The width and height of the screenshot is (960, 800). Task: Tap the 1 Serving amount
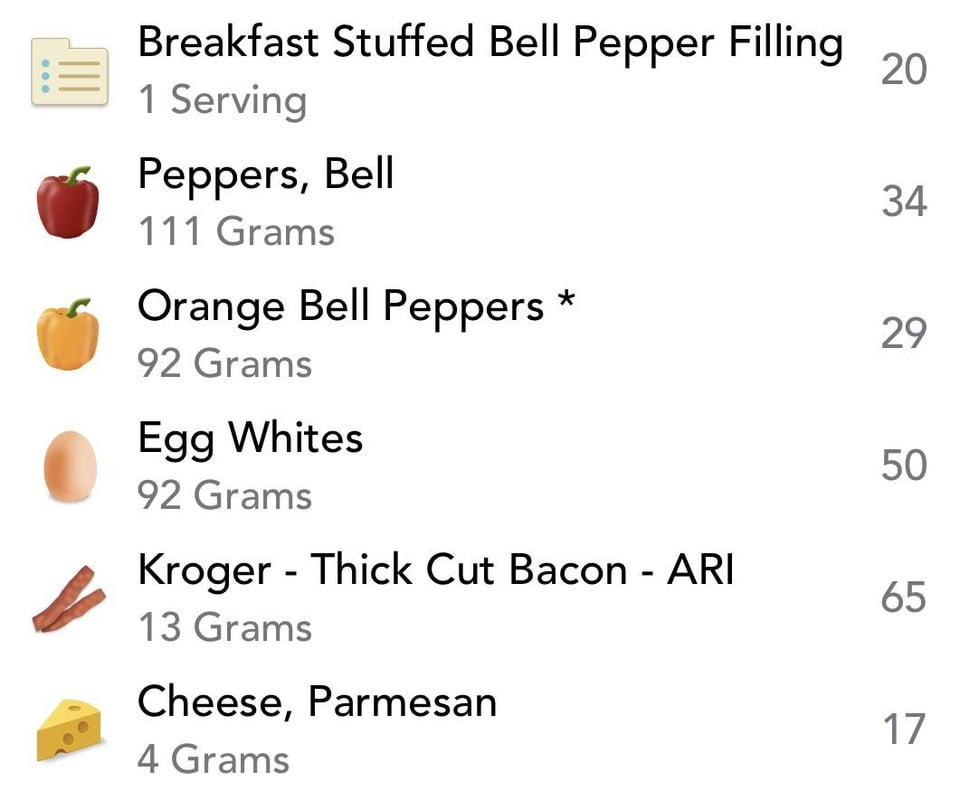[222, 101]
